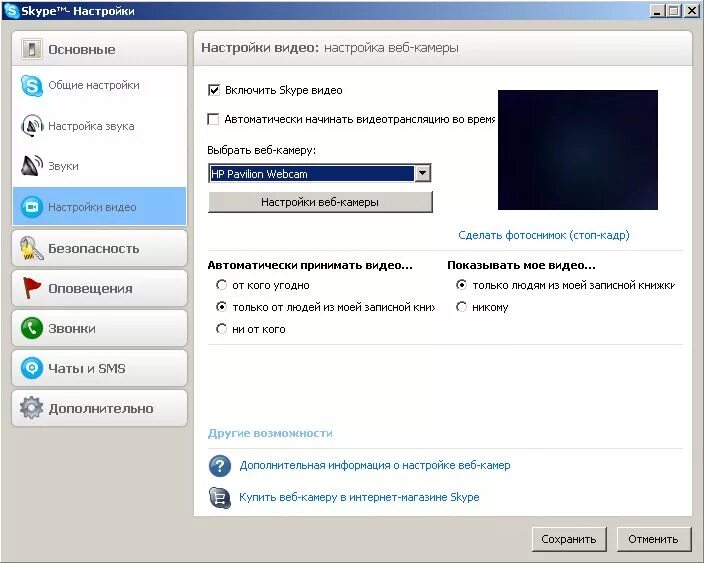
Task: Click the webcam video preview
Action: pyautogui.click(x=578, y=150)
